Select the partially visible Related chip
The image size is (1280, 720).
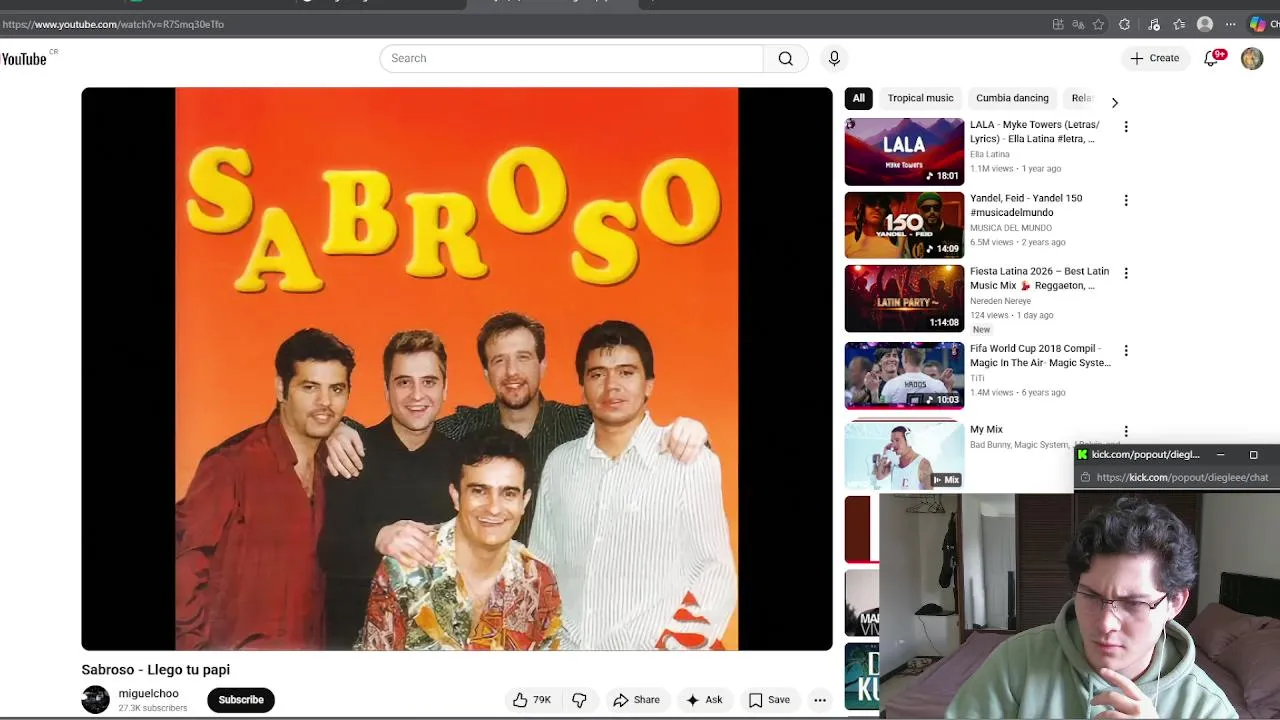click(1081, 98)
